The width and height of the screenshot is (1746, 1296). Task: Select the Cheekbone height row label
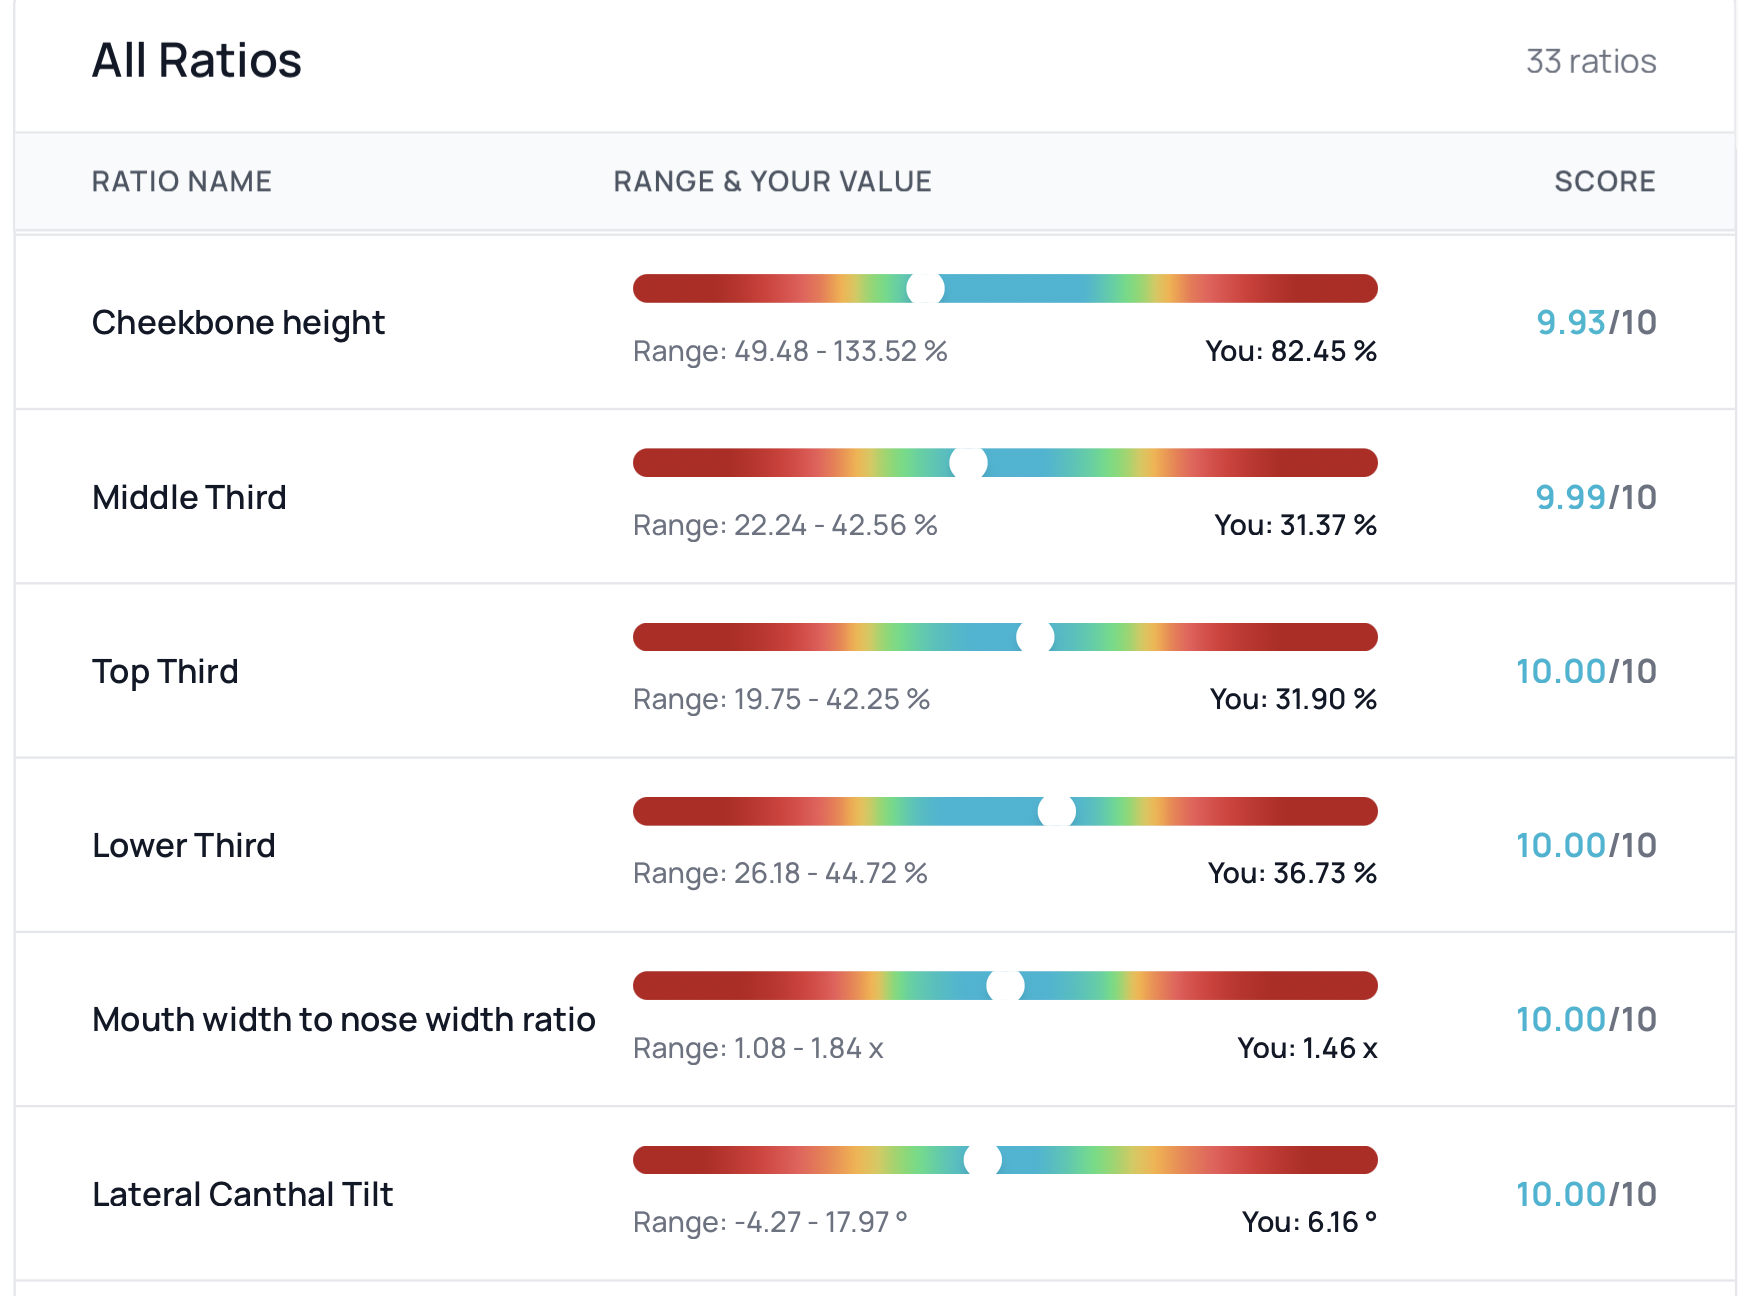(238, 323)
